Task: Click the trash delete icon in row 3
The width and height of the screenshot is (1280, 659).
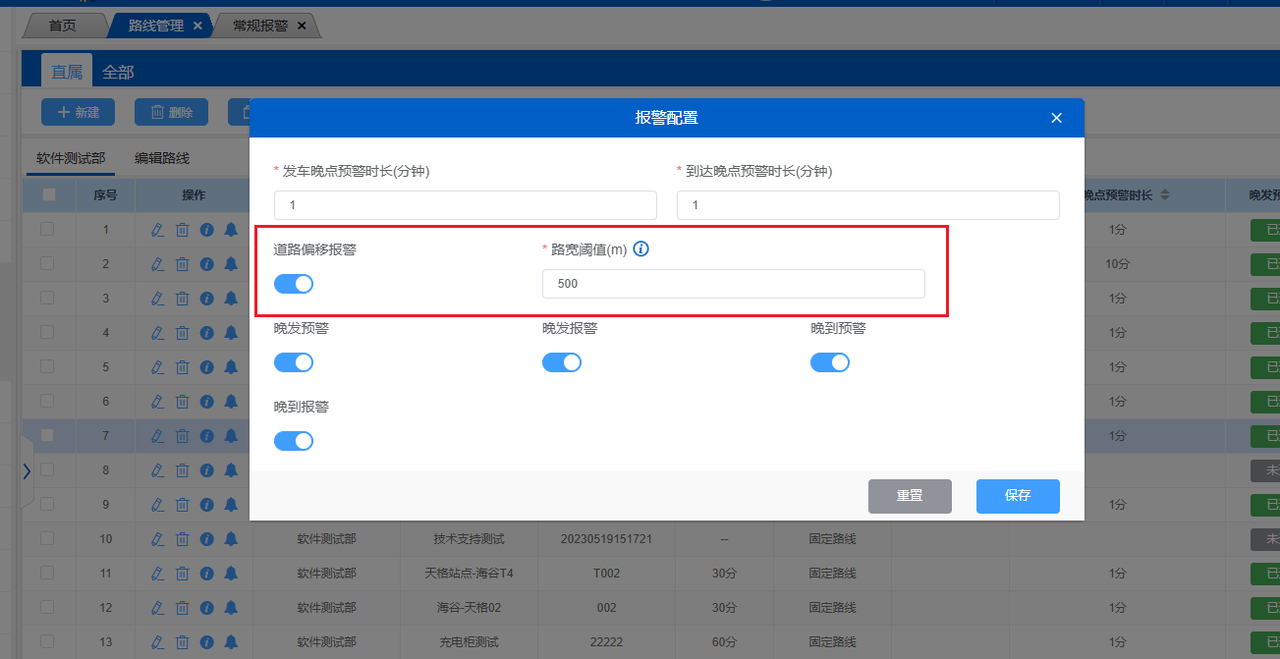Action: click(182, 299)
